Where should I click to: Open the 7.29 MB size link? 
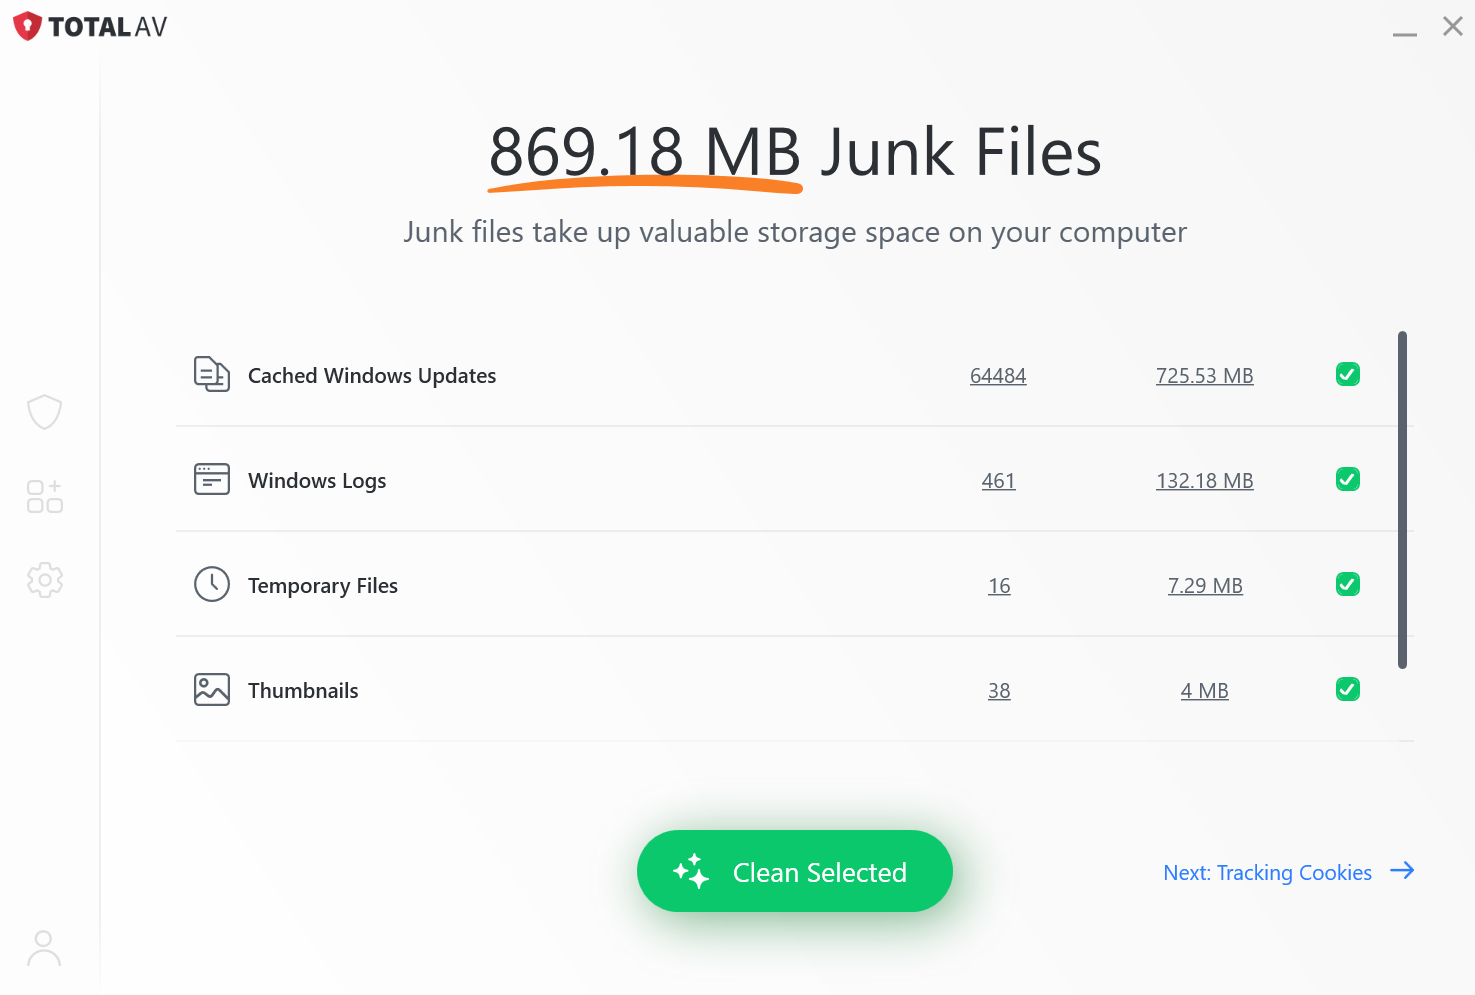(1205, 586)
